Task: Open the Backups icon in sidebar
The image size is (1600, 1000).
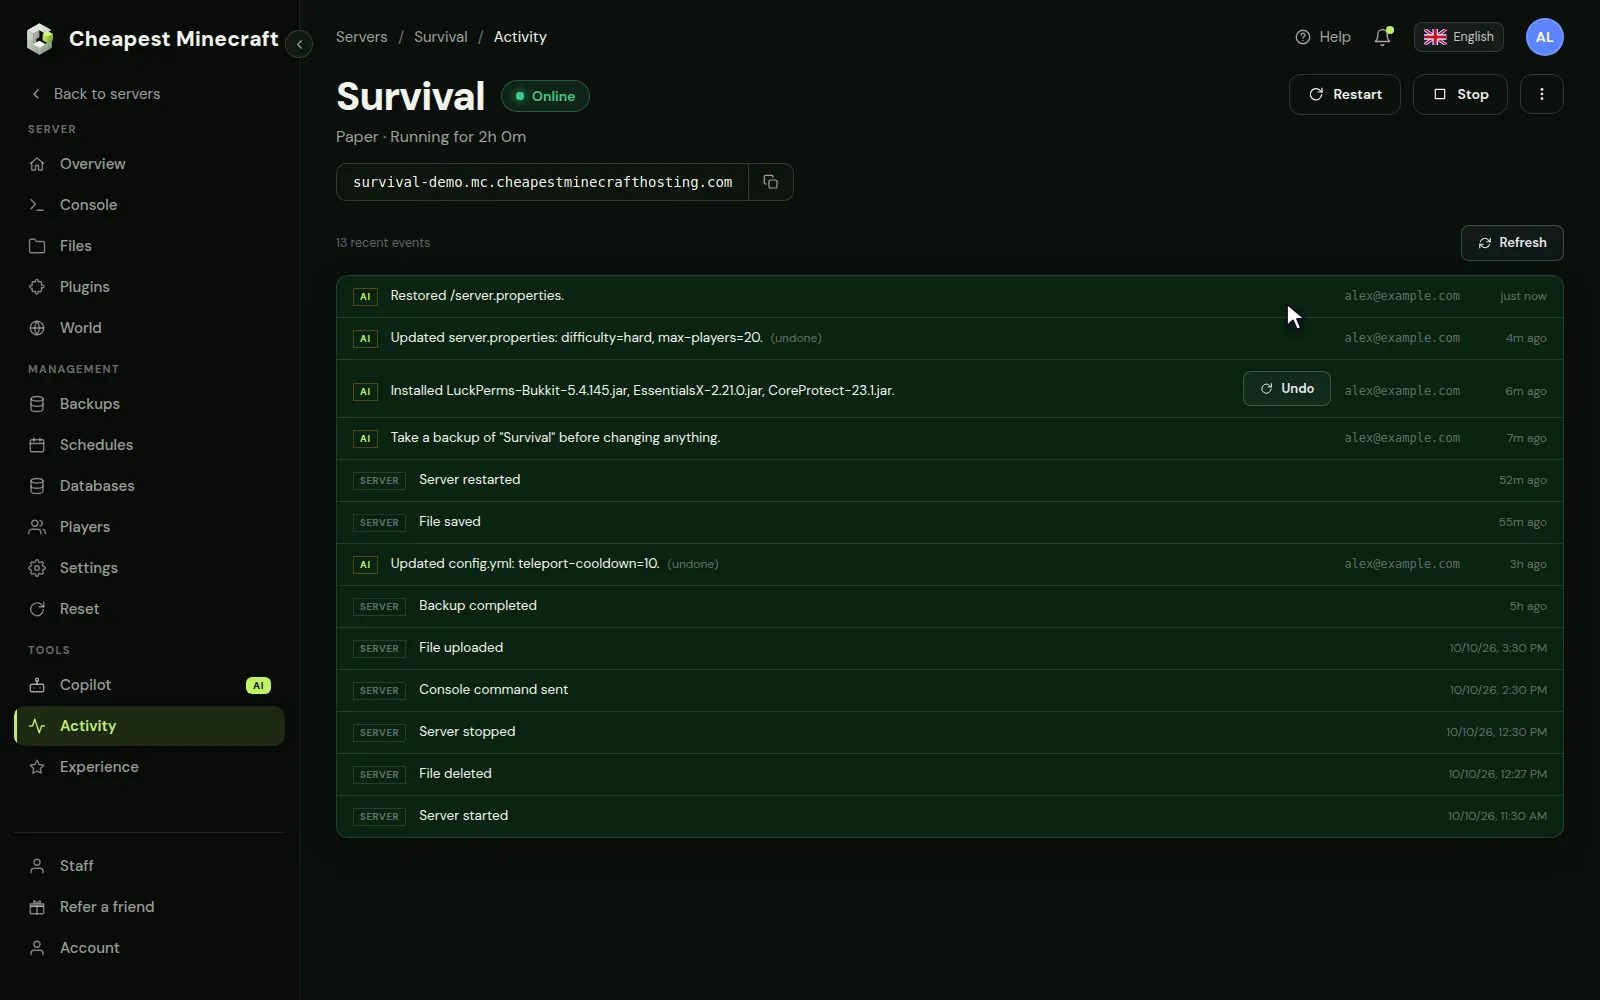Action: (37, 404)
